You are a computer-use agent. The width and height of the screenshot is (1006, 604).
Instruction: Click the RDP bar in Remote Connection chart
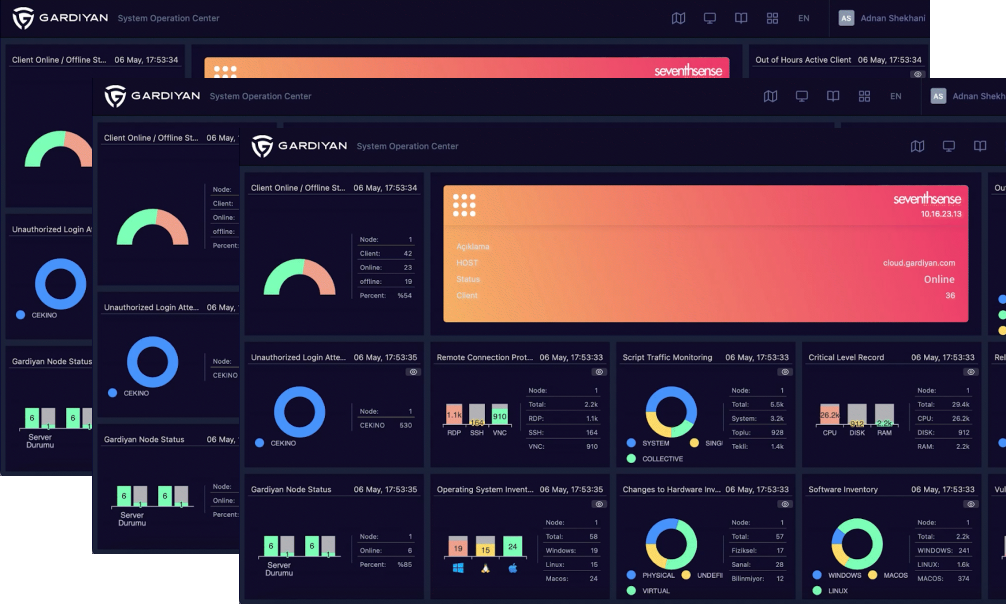coord(454,415)
